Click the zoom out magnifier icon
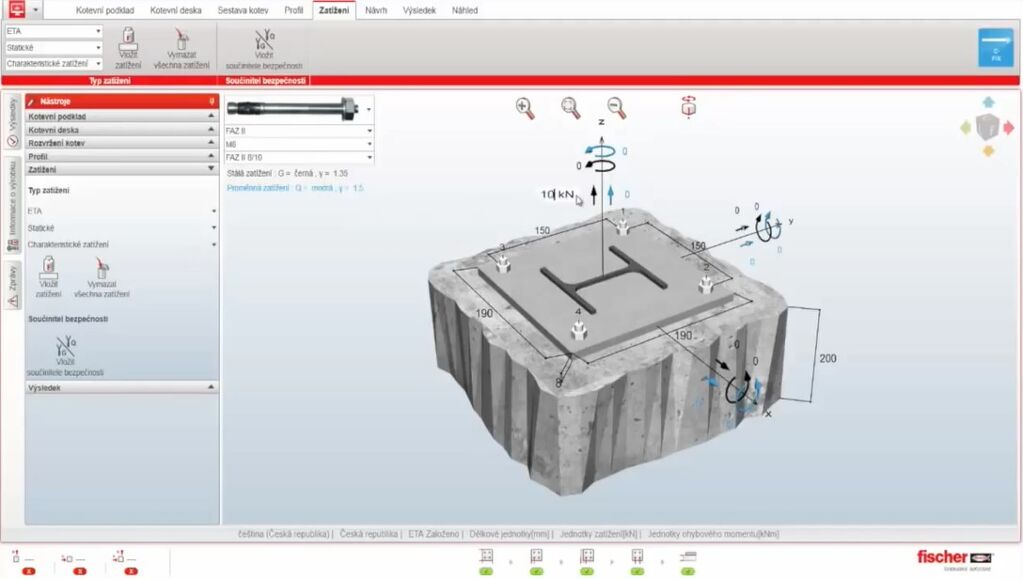This screenshot has height=579, width=1023. [x=617, y=108]
